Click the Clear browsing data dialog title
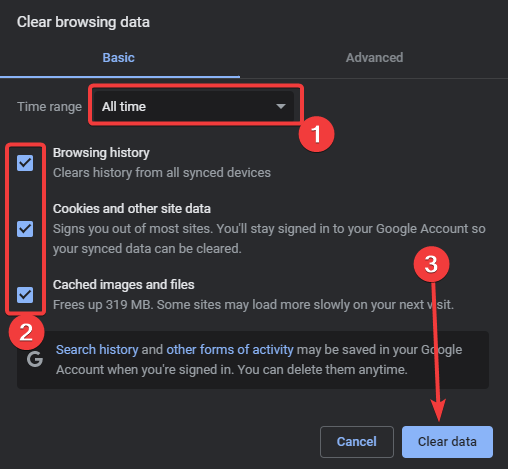 [83, 22]
